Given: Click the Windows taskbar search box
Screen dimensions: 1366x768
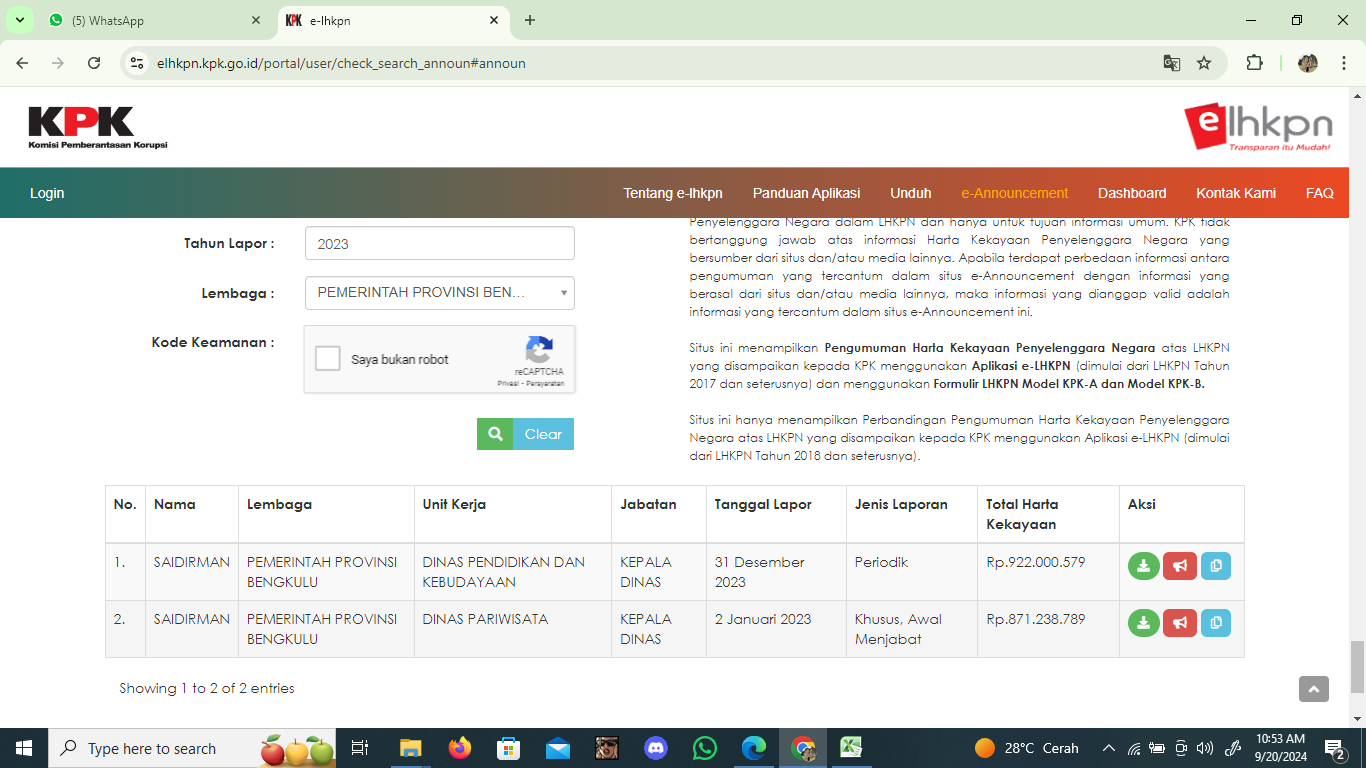Looking at the screenshot, I should tap(190, 748).
